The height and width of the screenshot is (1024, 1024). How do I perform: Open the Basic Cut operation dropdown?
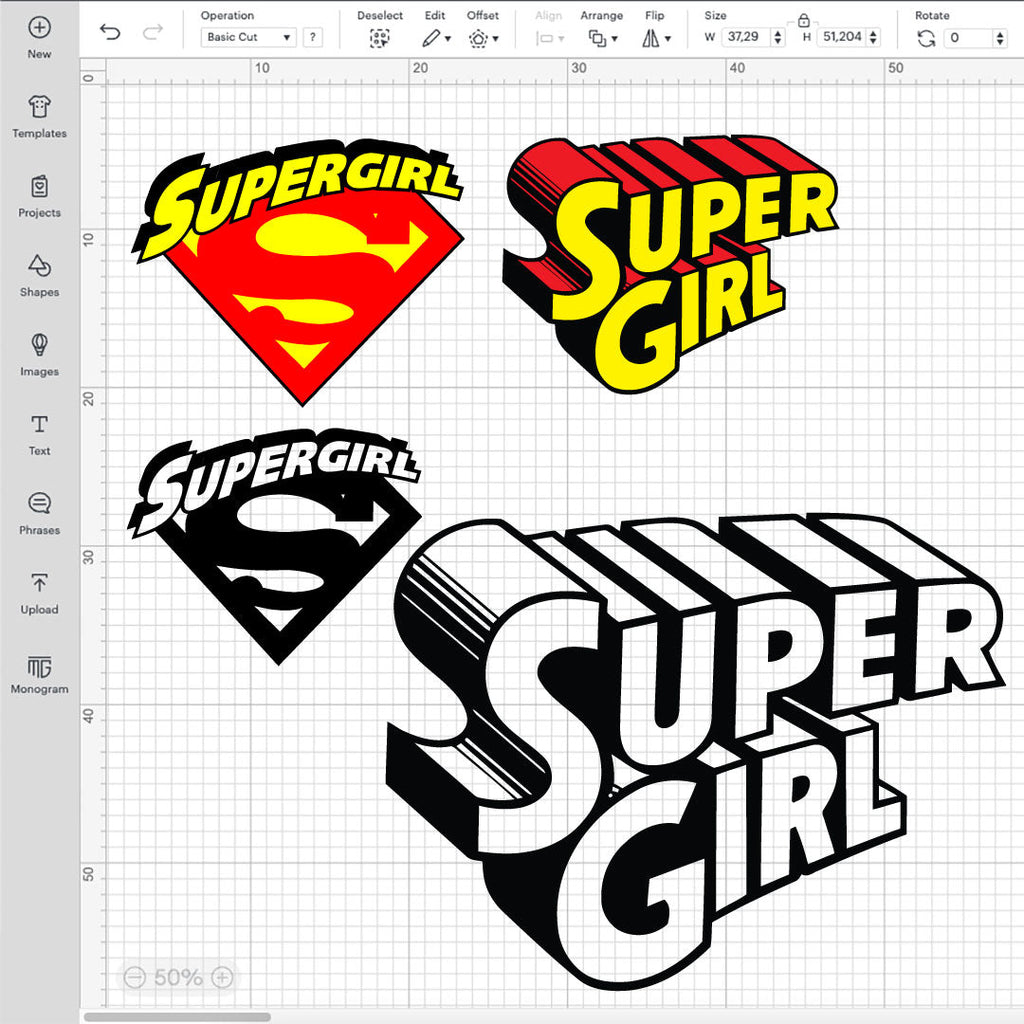pos(249,37)
